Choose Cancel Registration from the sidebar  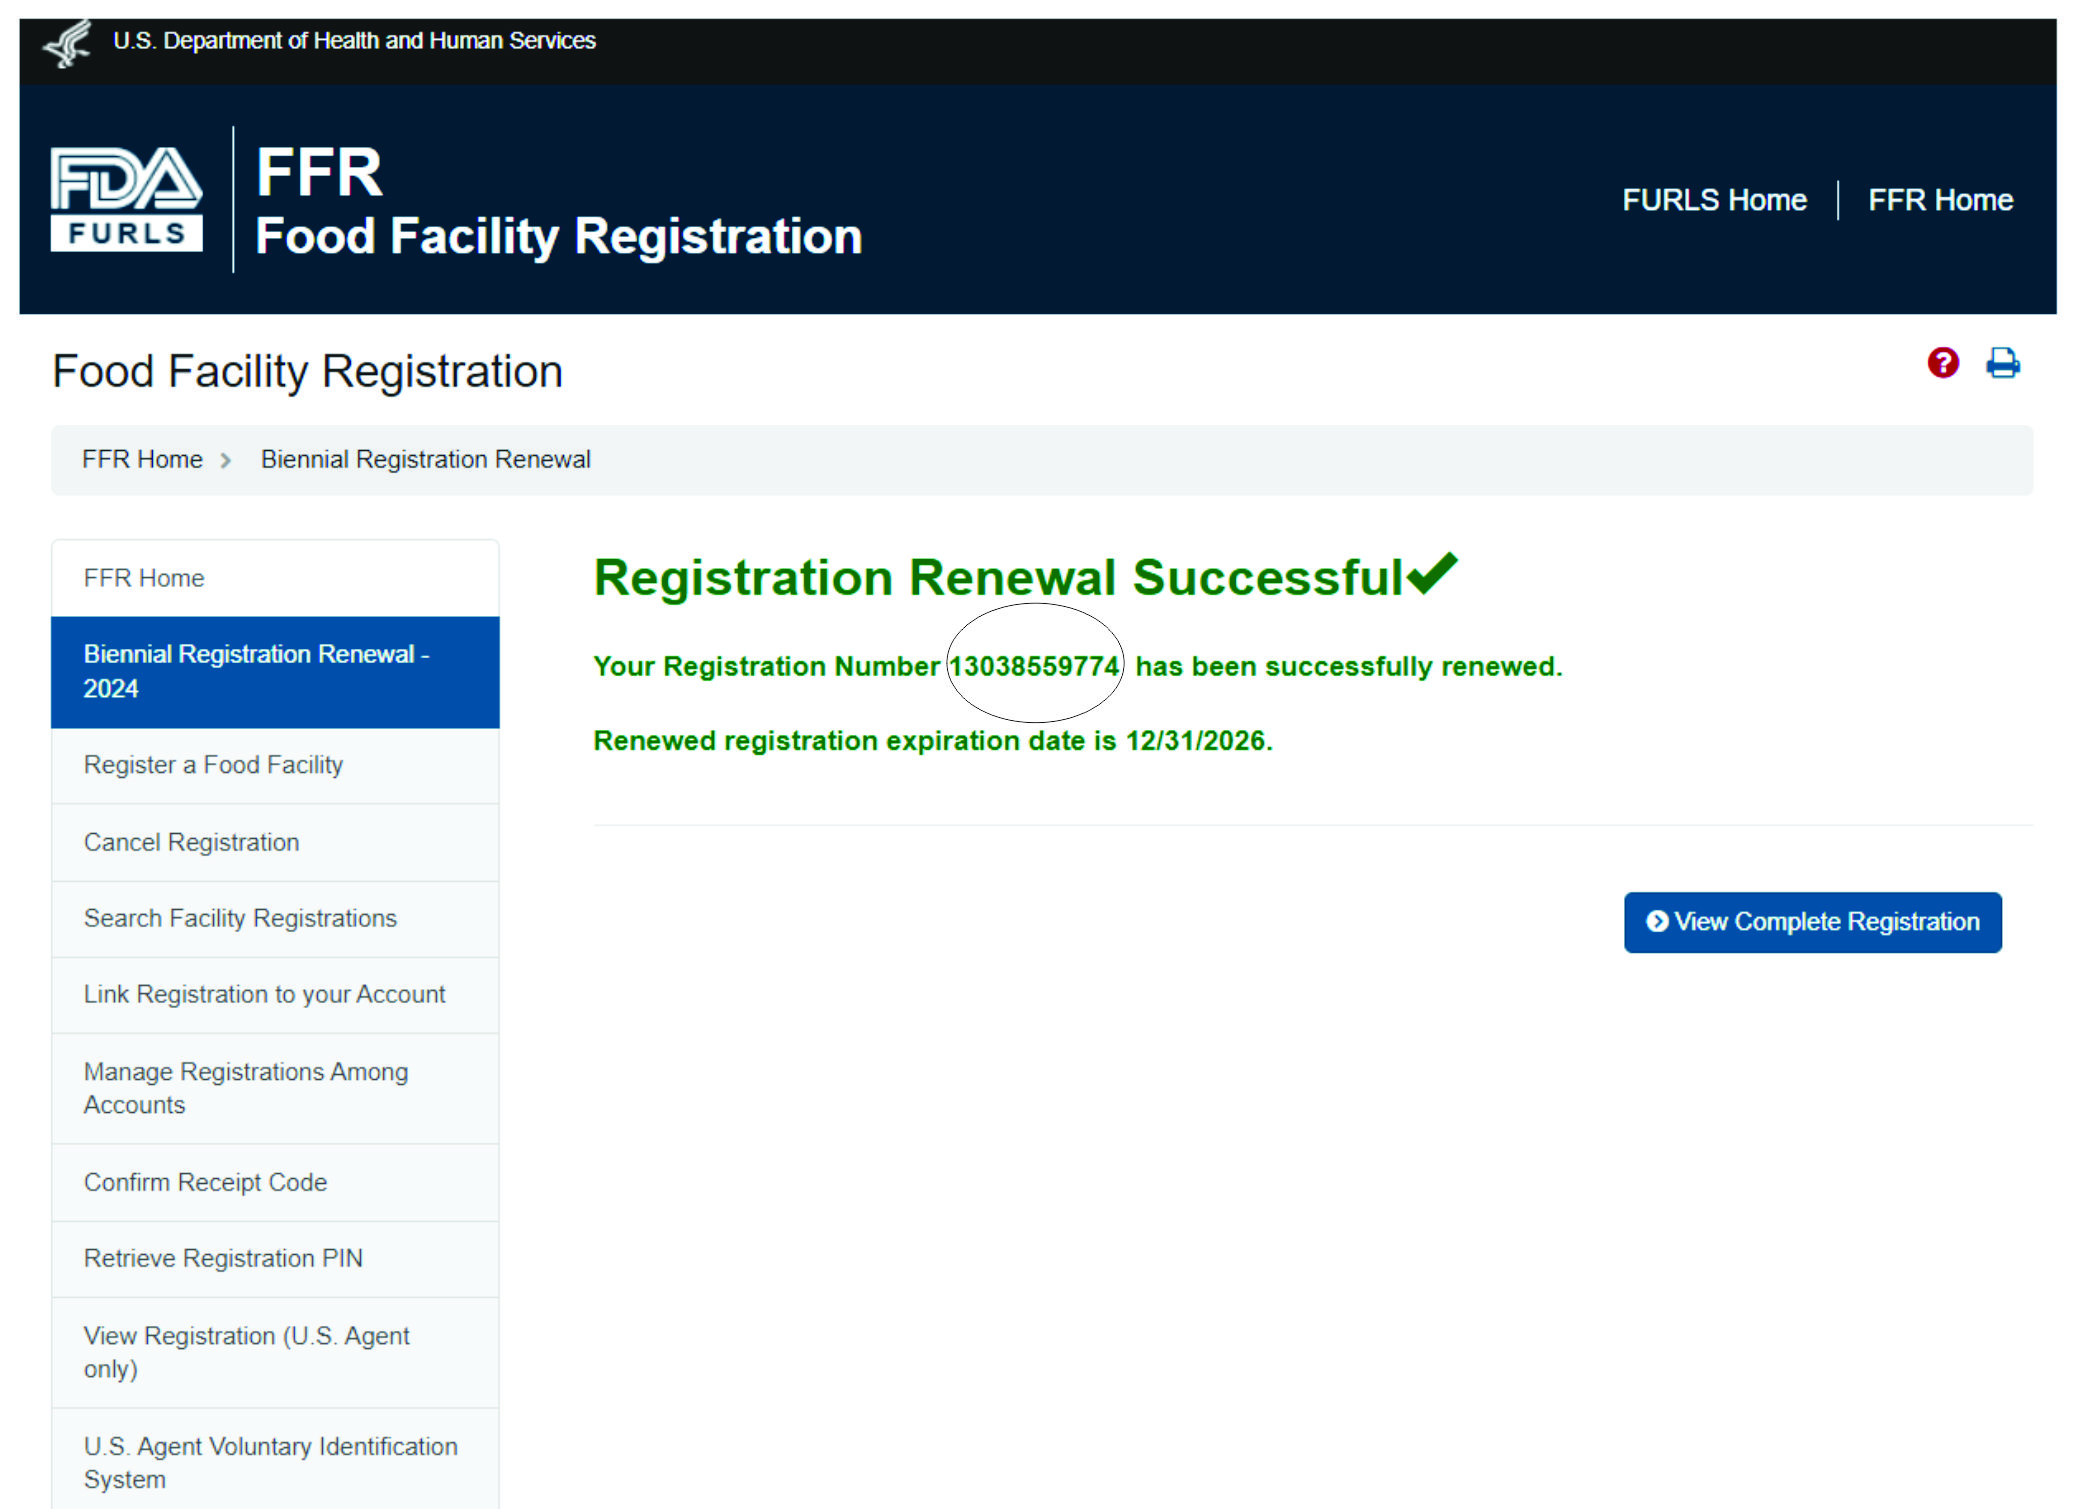click(275, 843)
